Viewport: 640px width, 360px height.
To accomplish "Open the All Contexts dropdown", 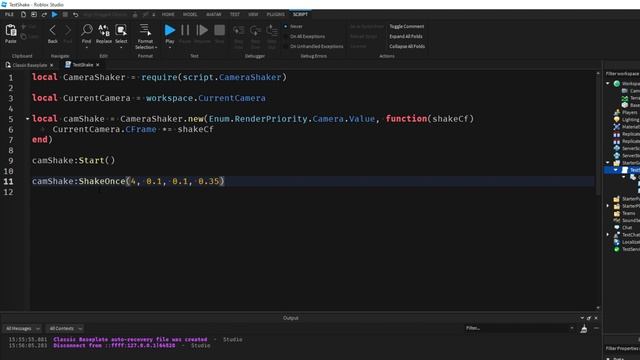I will click(65, 329).
